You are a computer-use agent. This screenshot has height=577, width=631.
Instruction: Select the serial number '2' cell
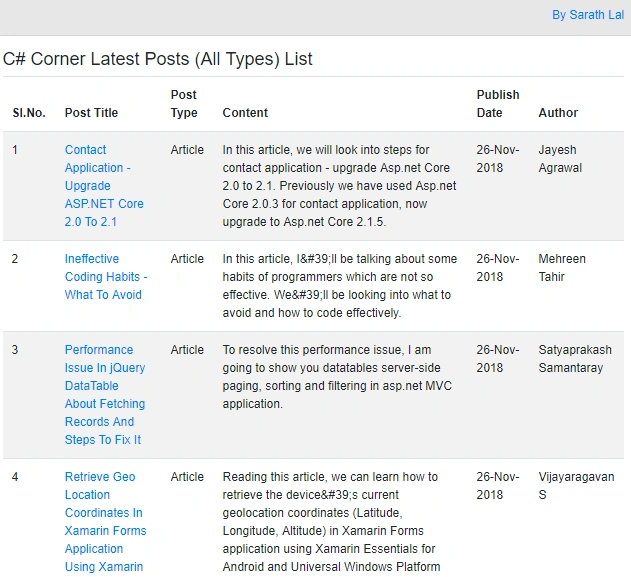pyautogui.click(x=15, y=259)
